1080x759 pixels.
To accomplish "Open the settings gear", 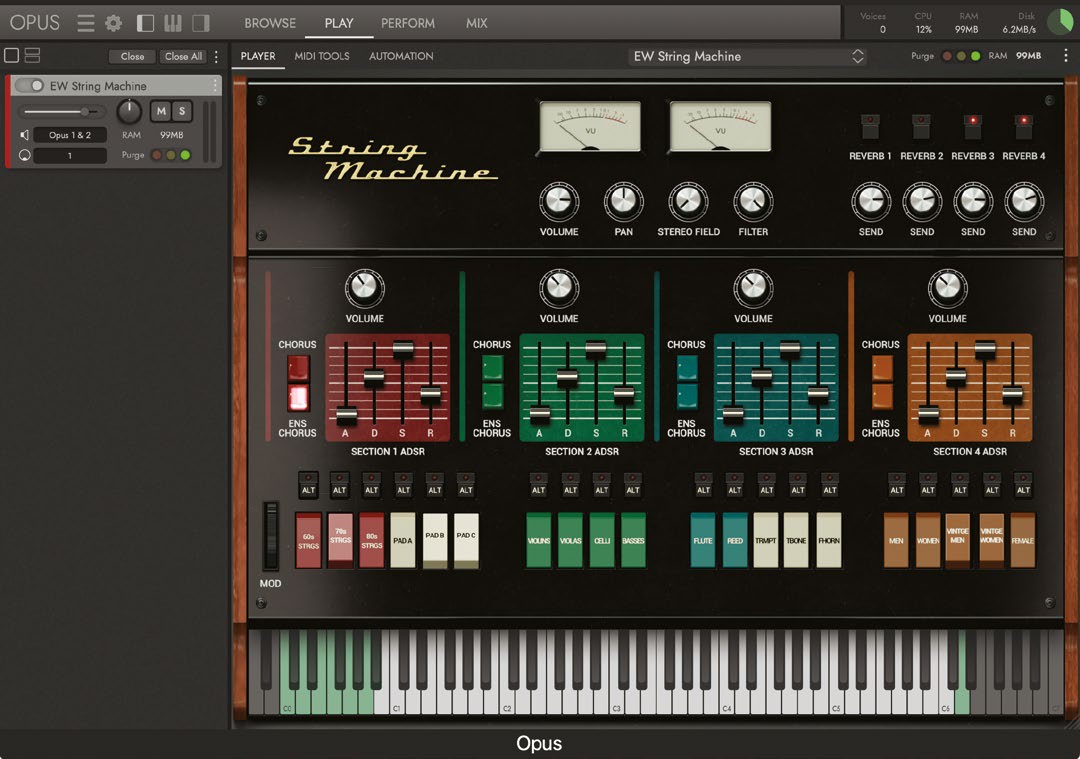I will point(114,23).
